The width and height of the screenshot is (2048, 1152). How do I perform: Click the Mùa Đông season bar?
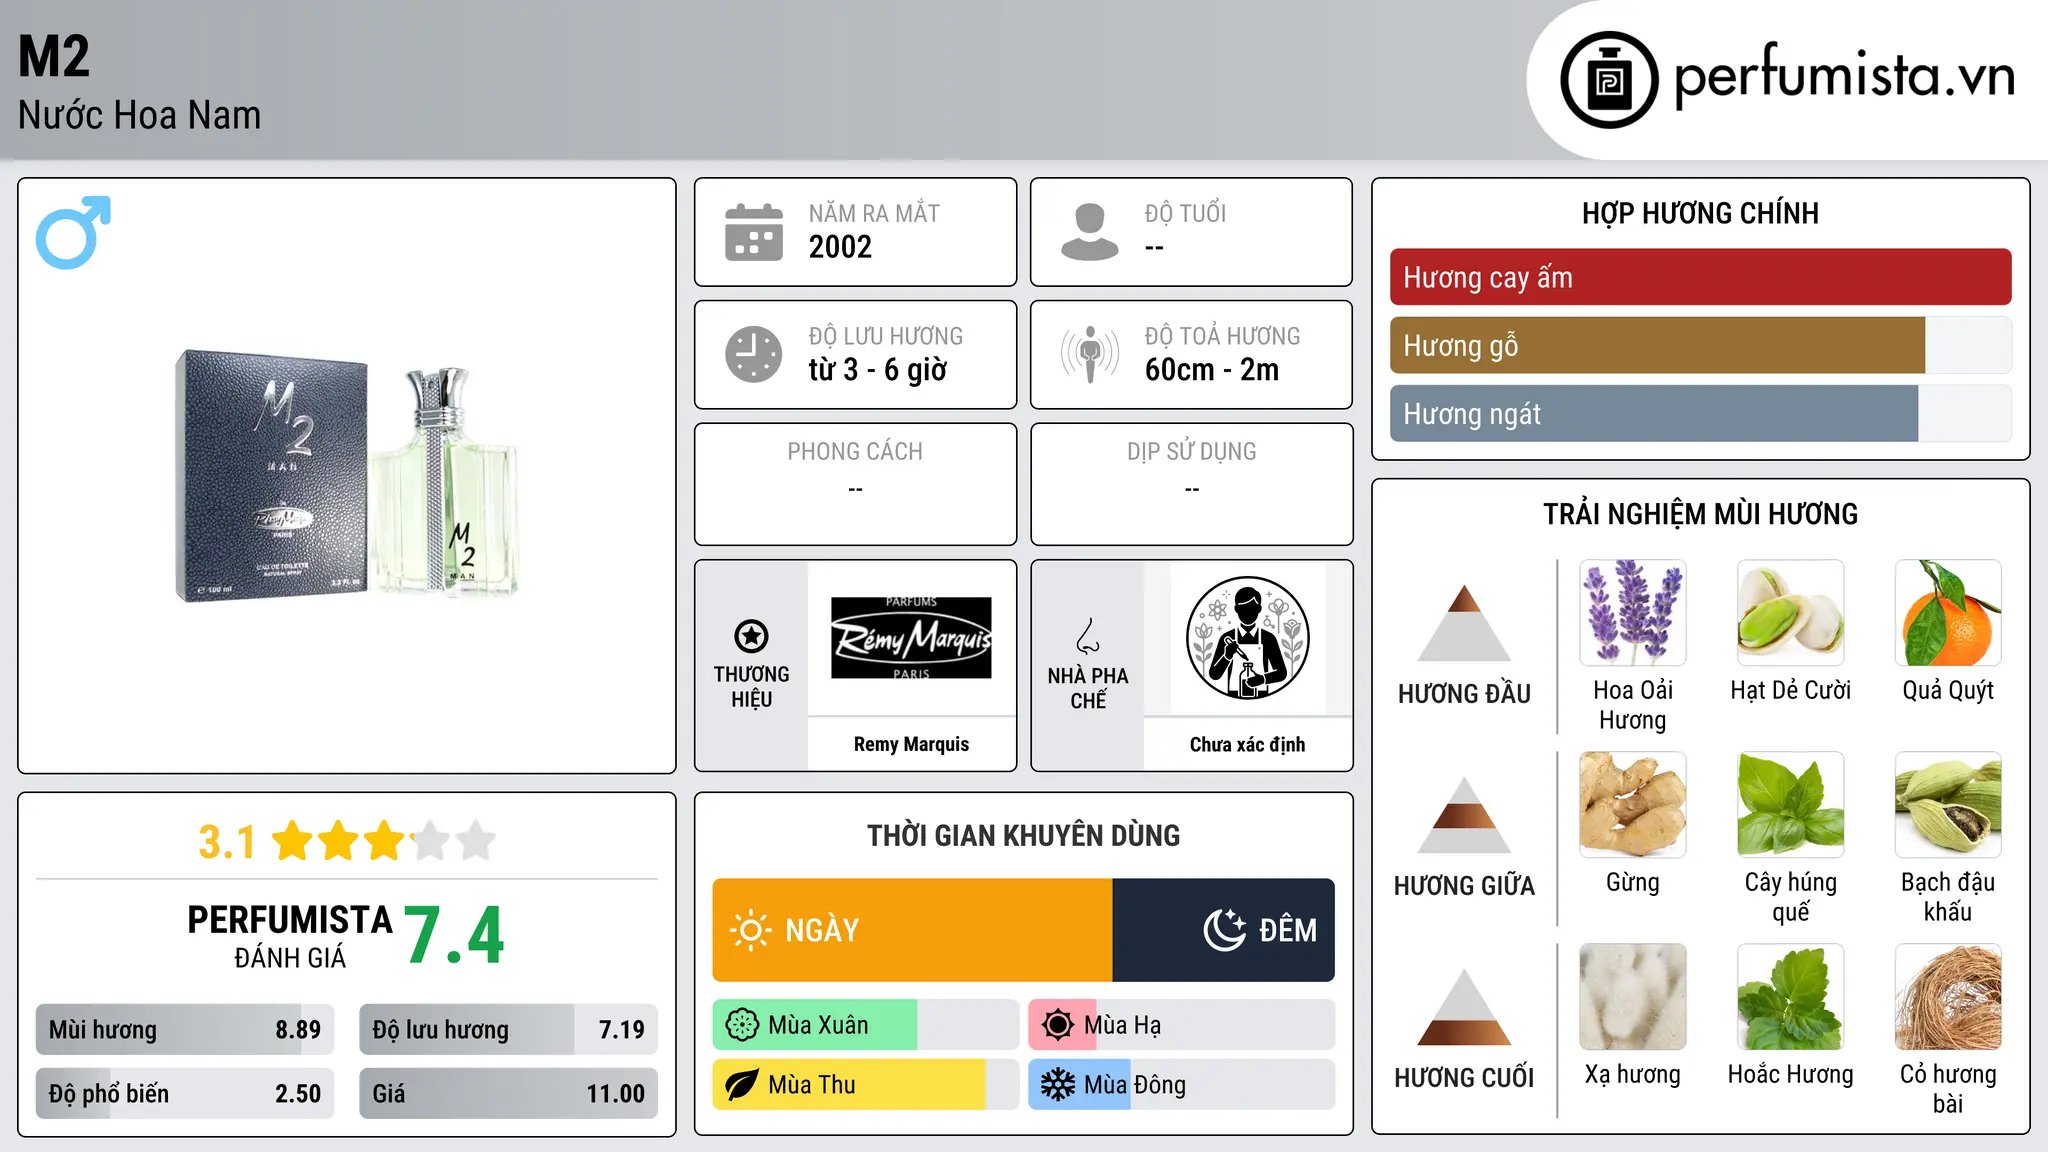(1182, 1085)
